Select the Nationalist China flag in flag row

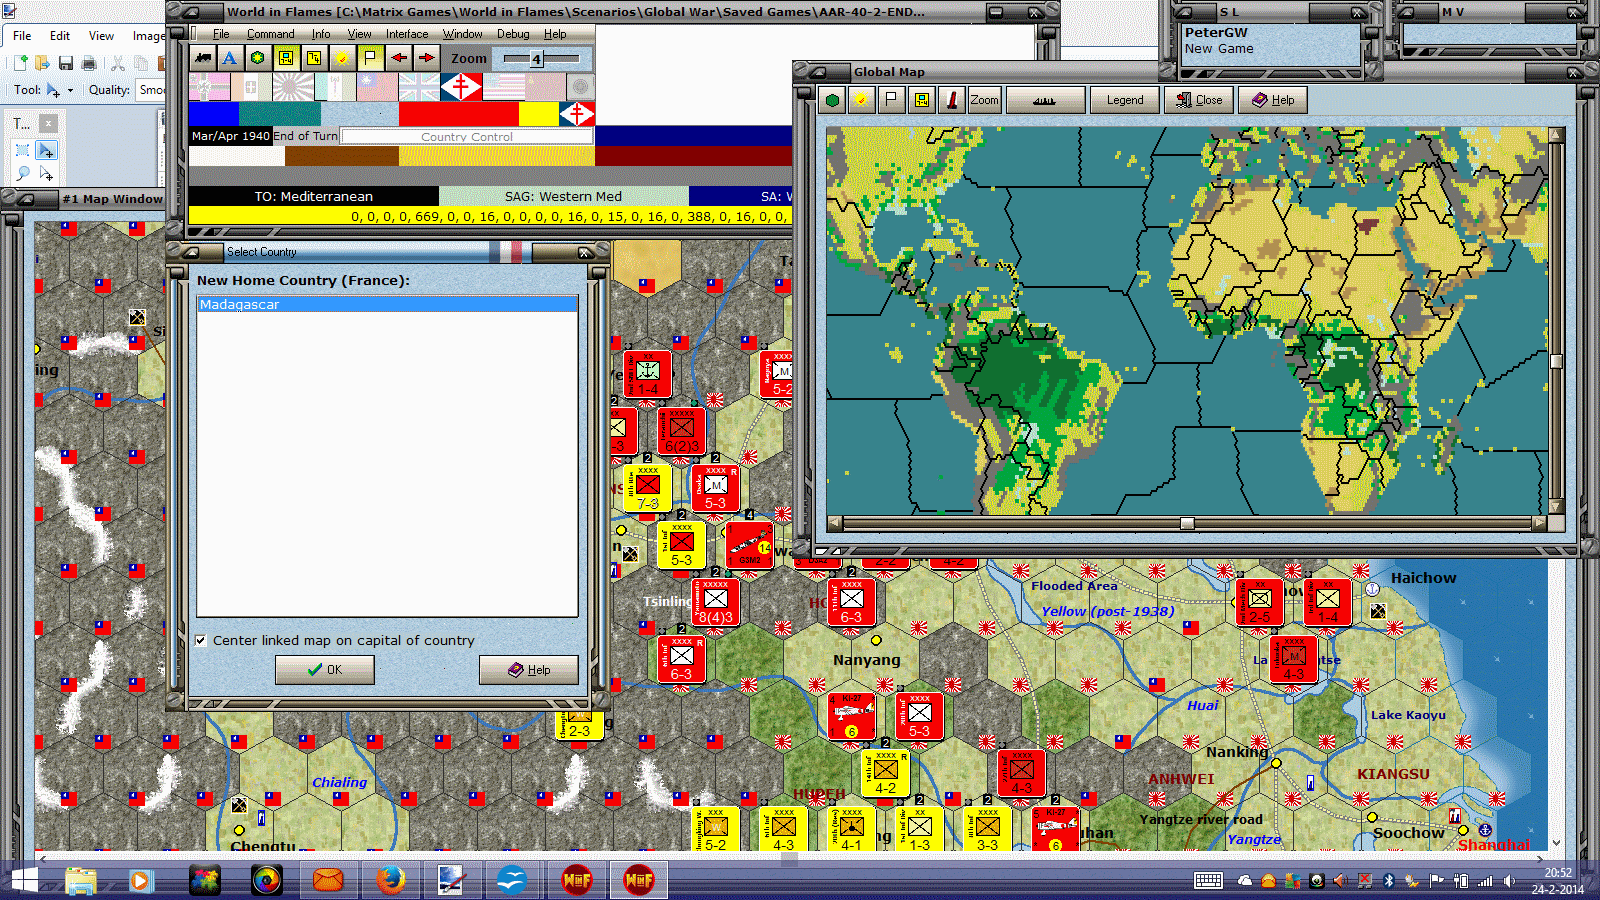pyautogui.click(x=377, y=87)
